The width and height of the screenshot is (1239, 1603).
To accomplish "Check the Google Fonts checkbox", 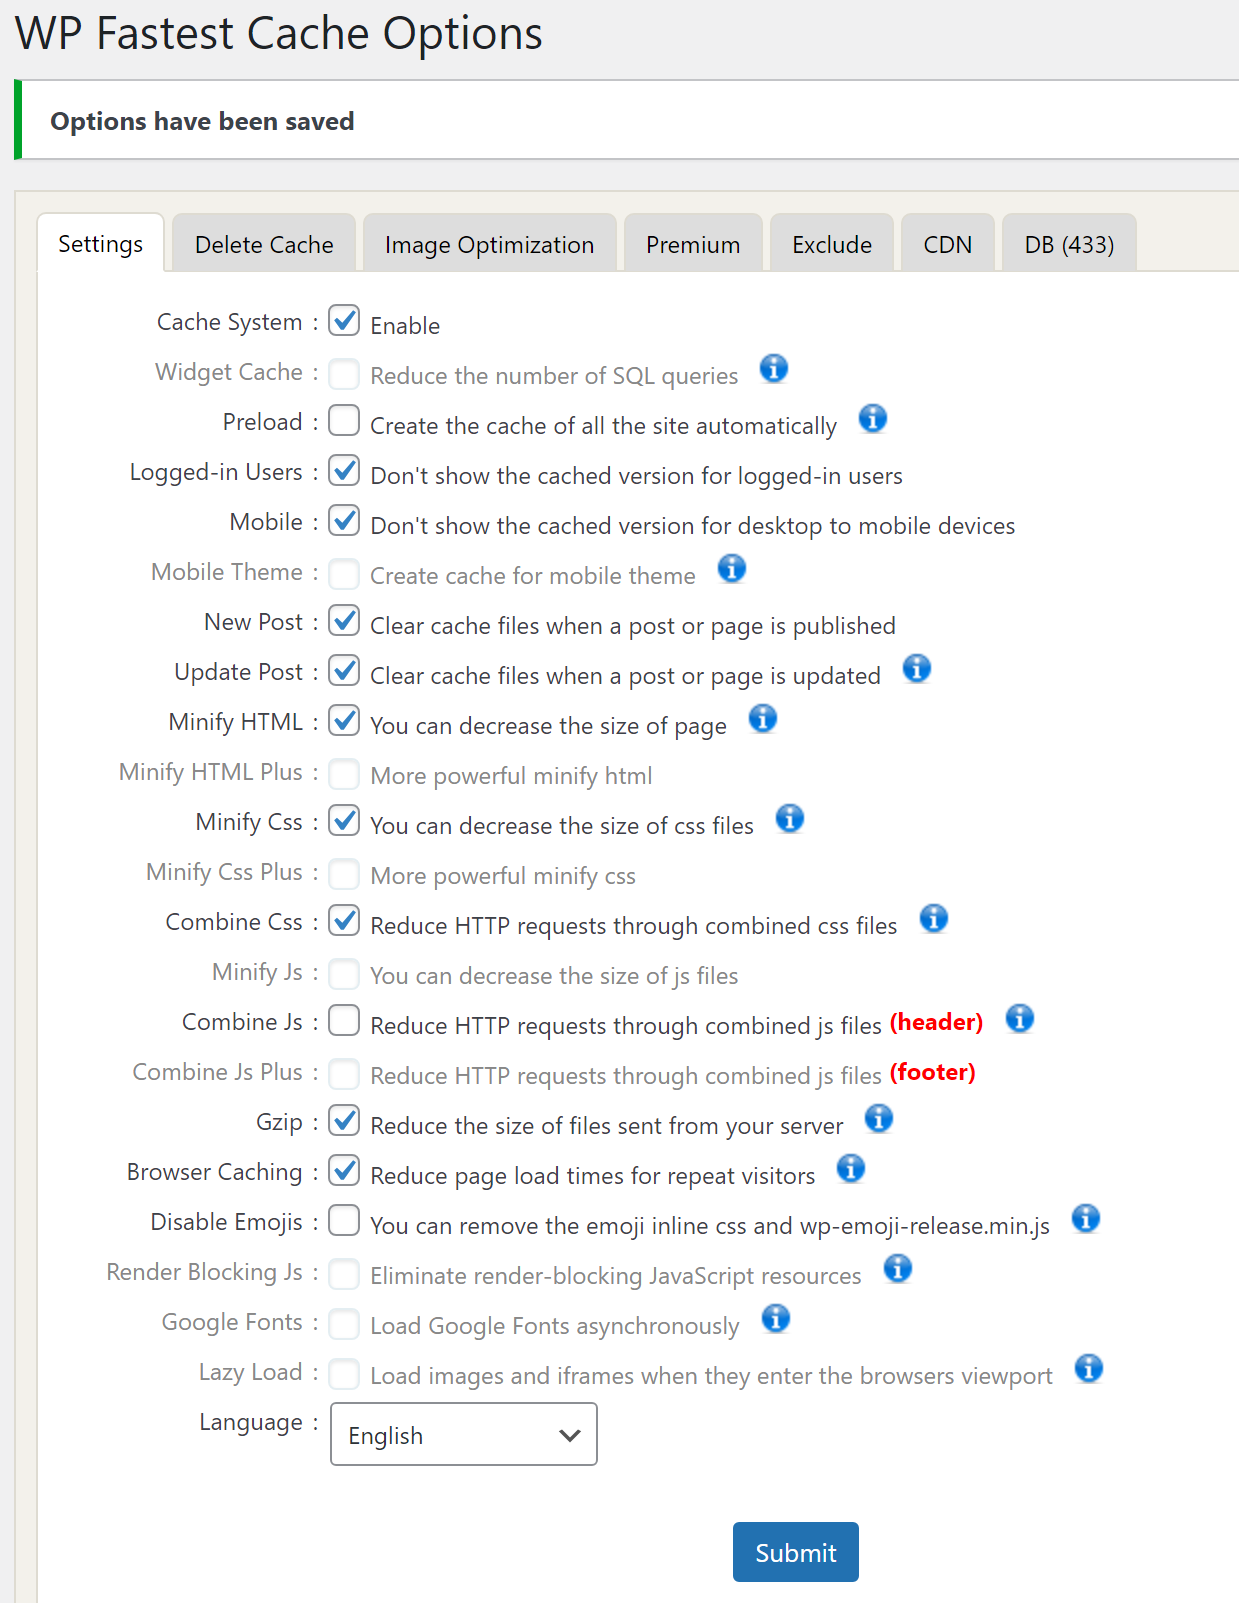I will tap(344, 1324).
